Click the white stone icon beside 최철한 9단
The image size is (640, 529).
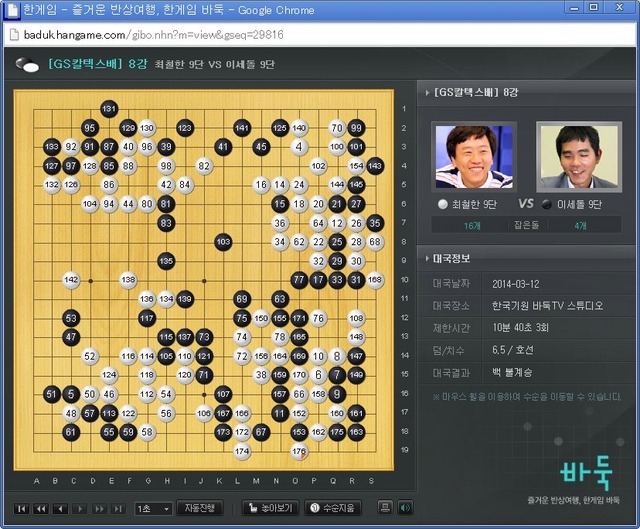443,204
